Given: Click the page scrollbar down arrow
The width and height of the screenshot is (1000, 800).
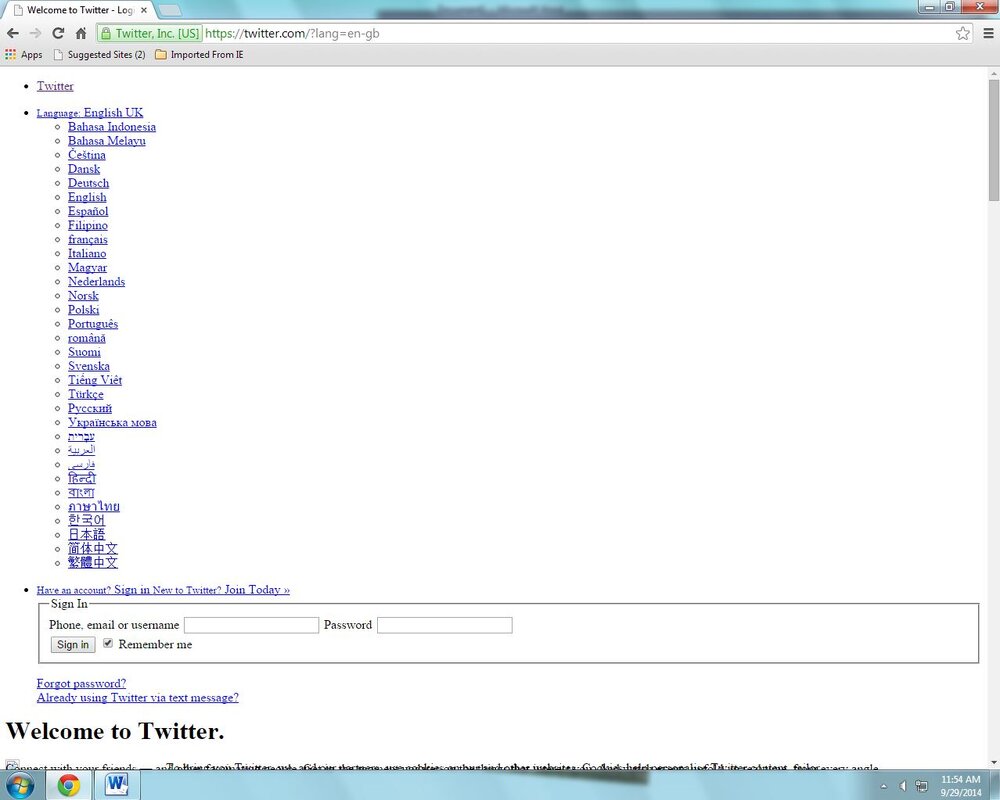Looking at the screenshot, I should (994, 762).
